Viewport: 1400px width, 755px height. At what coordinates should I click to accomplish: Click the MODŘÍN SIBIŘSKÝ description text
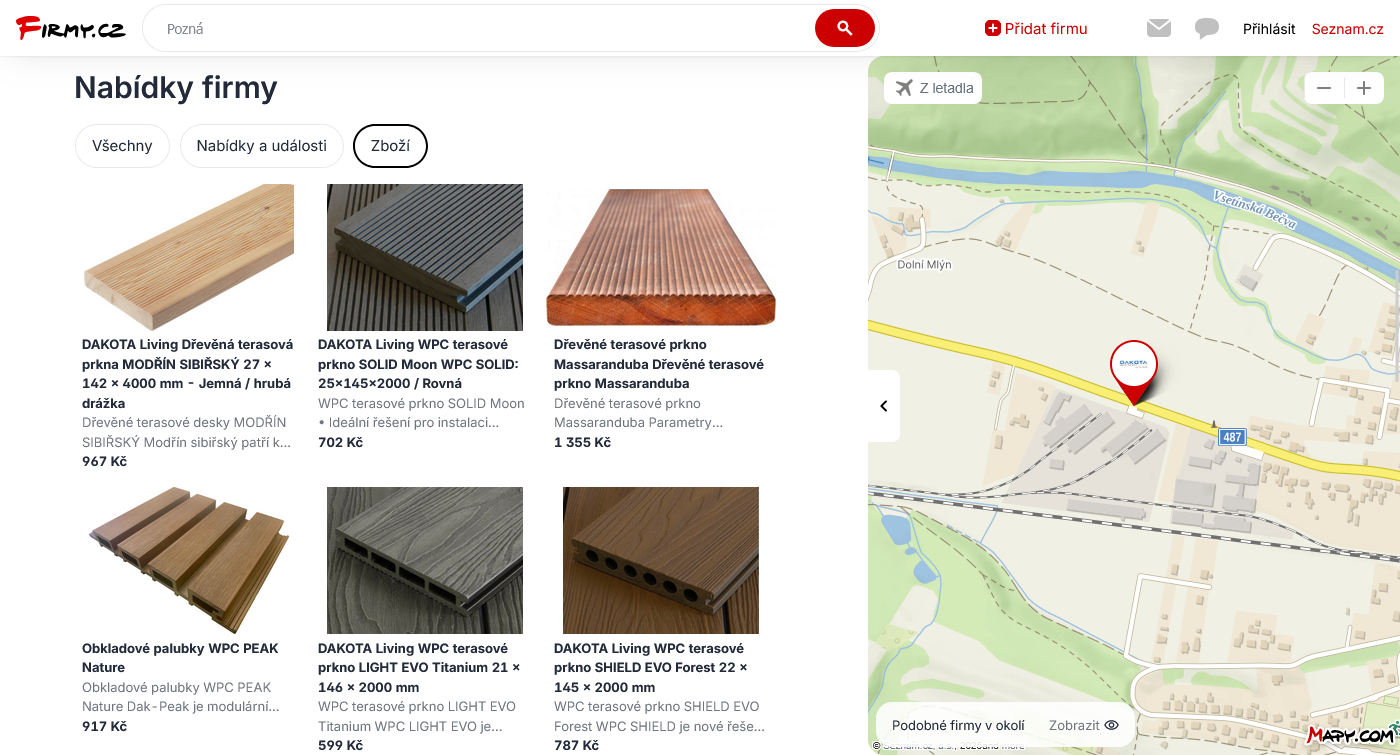187,432
